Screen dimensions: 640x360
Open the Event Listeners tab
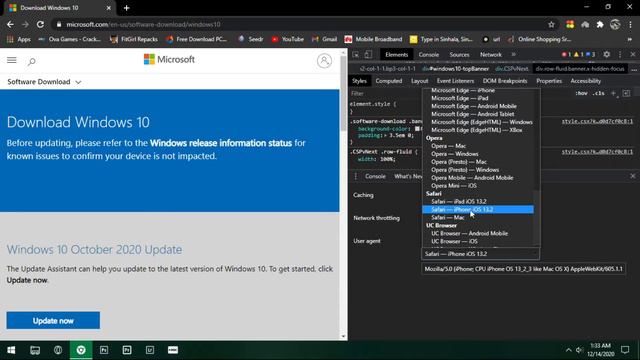pyautogui.click(x=456, y=81)
